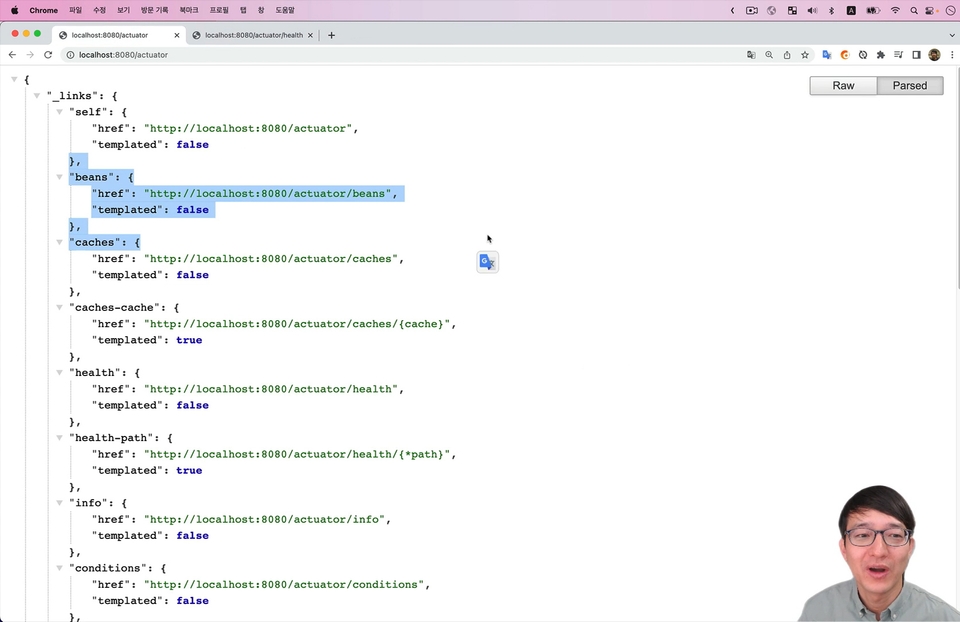This screenshot has height=622, width=960.
Task: Open the actuator/beans href link
Action: pyautogui.click(x=268, y=193)
